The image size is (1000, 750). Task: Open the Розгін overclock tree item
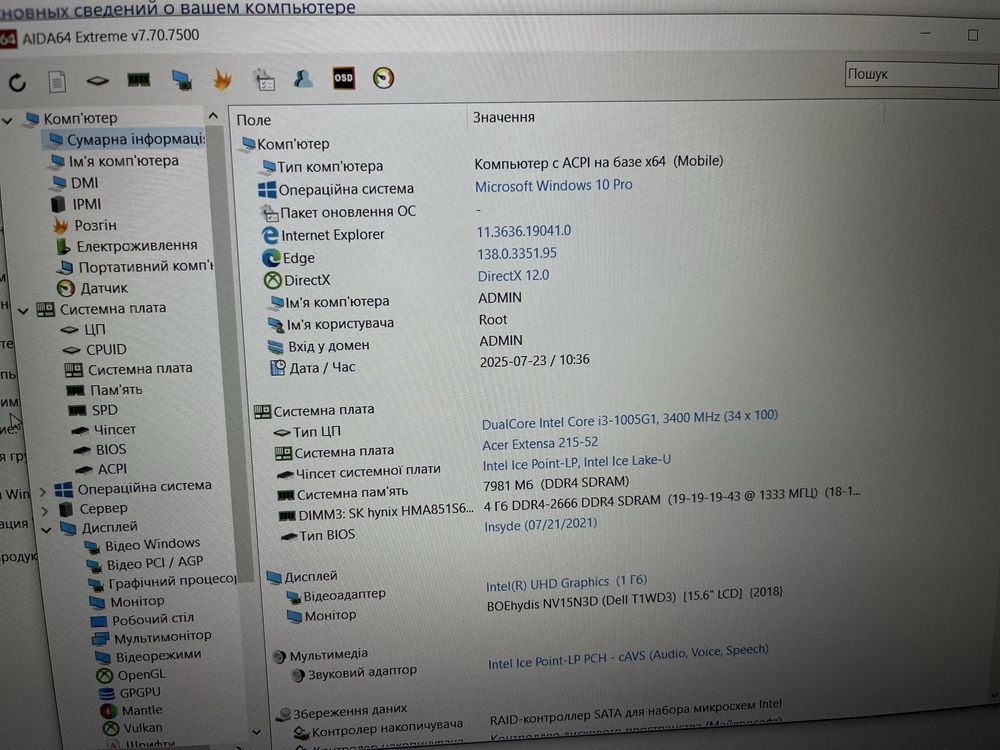(x=85, y=225)
